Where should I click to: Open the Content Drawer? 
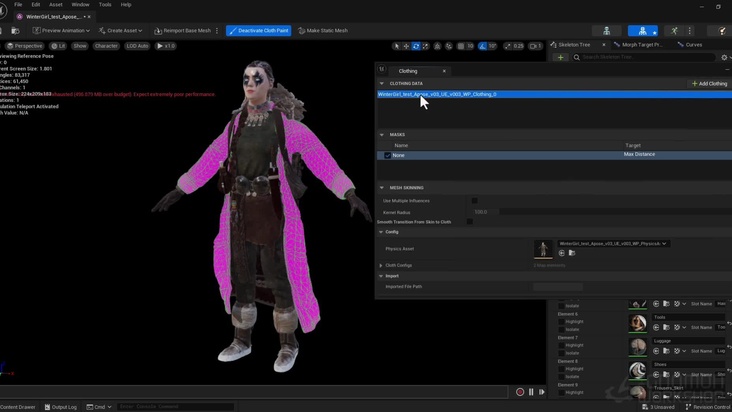pos(18,407)
